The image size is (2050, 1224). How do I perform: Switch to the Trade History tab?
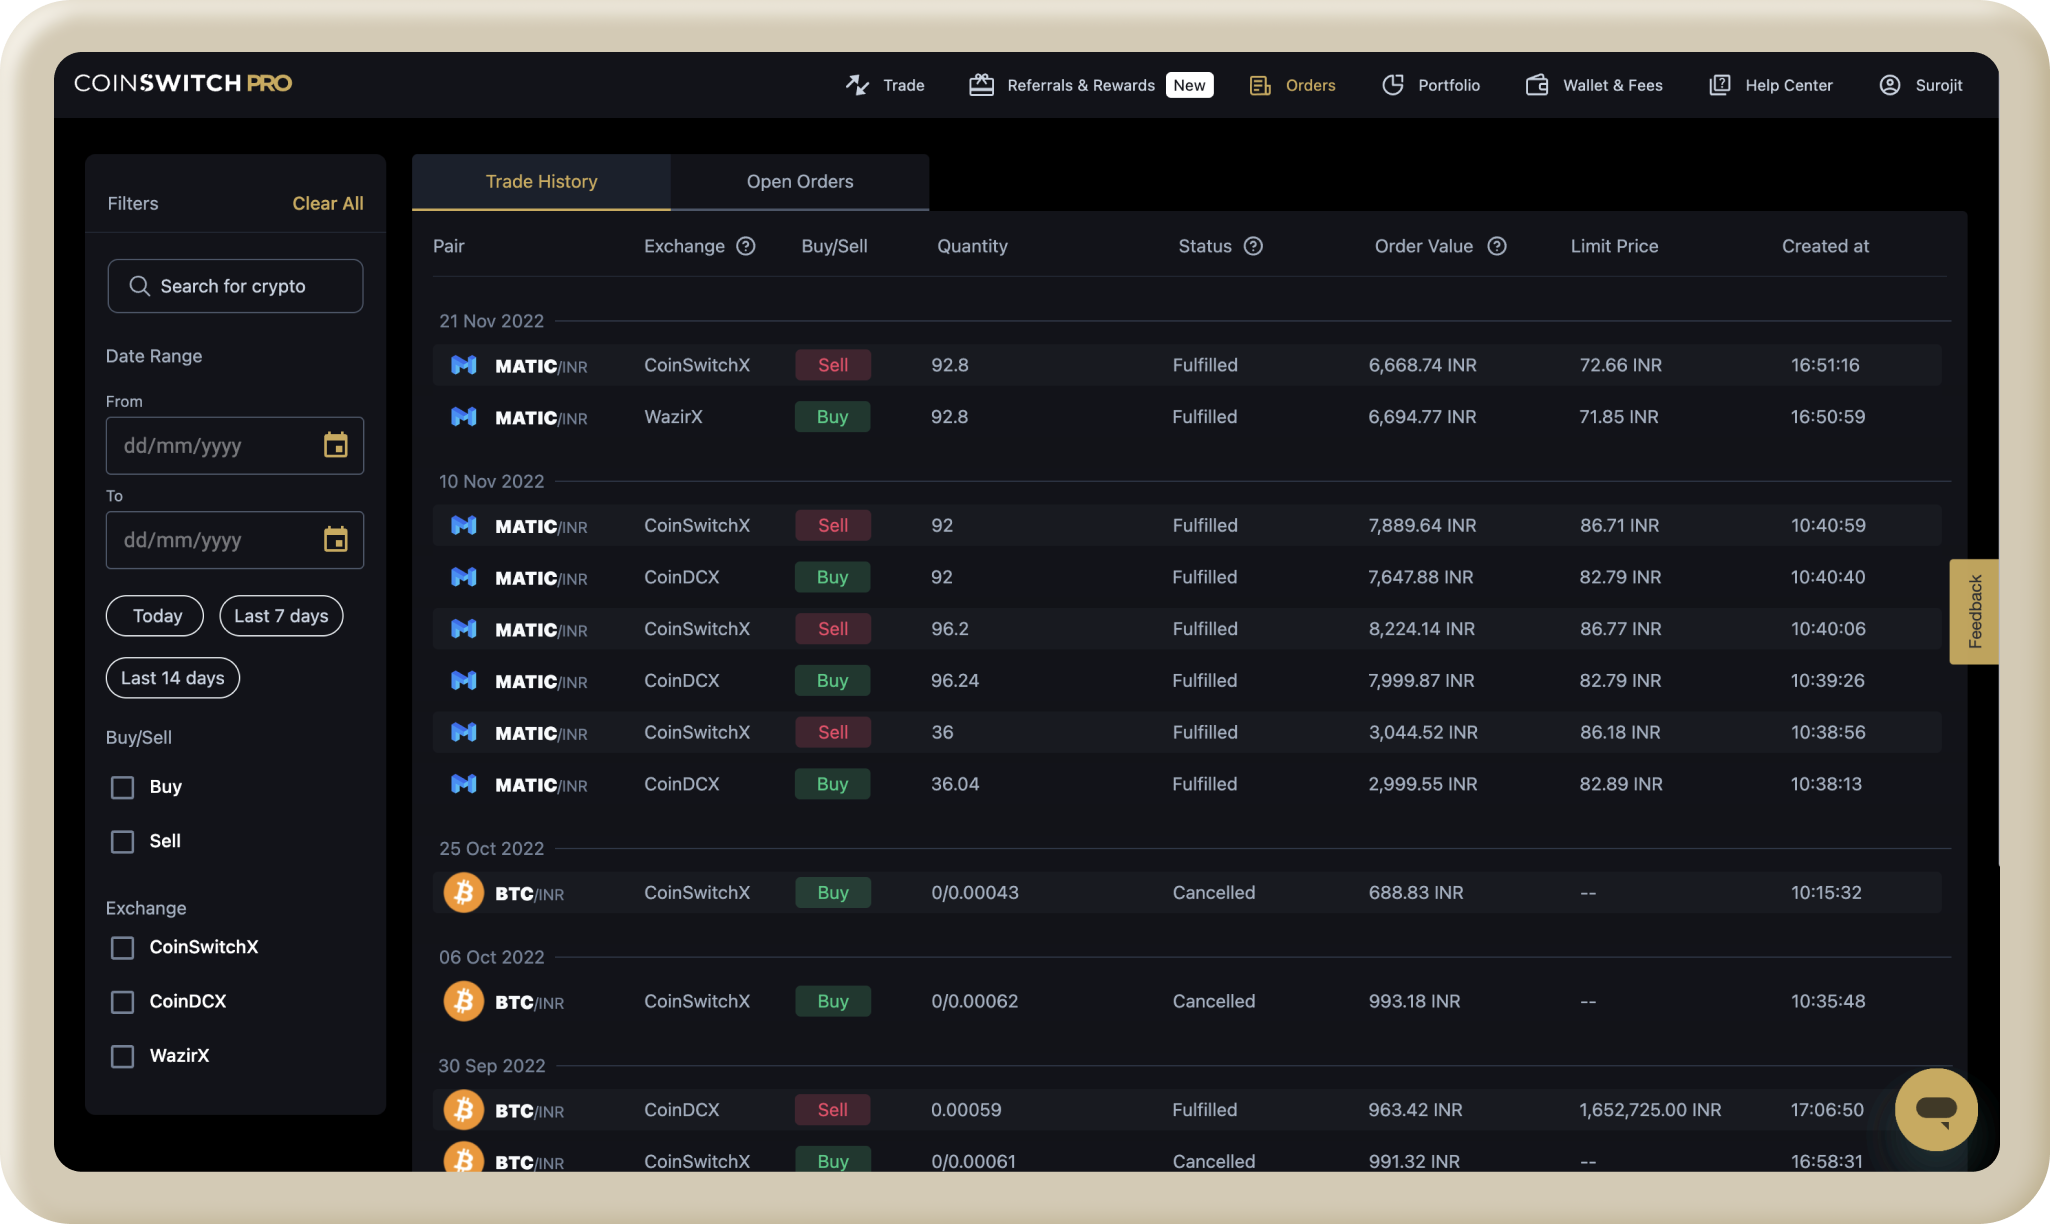[x=541, y=182]
